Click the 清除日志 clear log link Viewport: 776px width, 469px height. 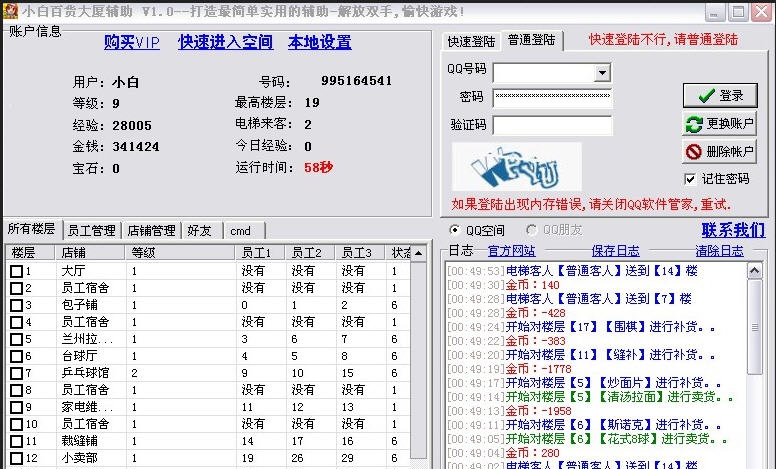click(x=719, y=251)
